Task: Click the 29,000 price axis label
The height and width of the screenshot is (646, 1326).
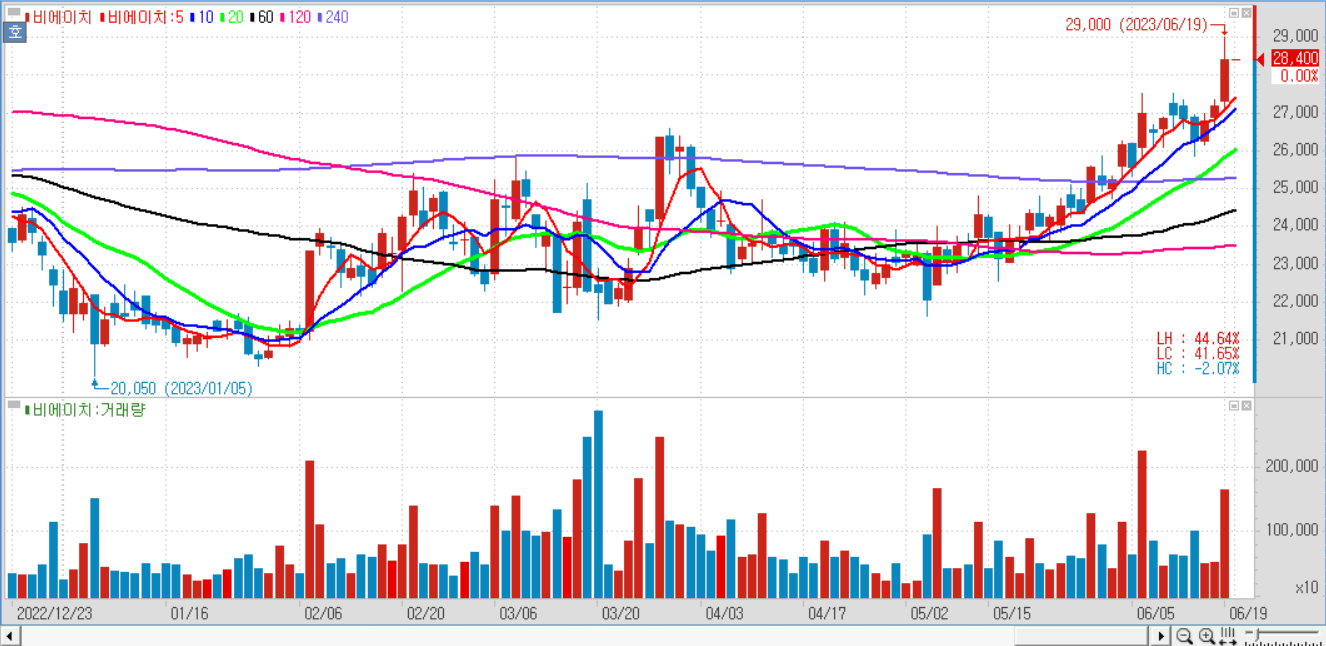Action: point(1295,35)
